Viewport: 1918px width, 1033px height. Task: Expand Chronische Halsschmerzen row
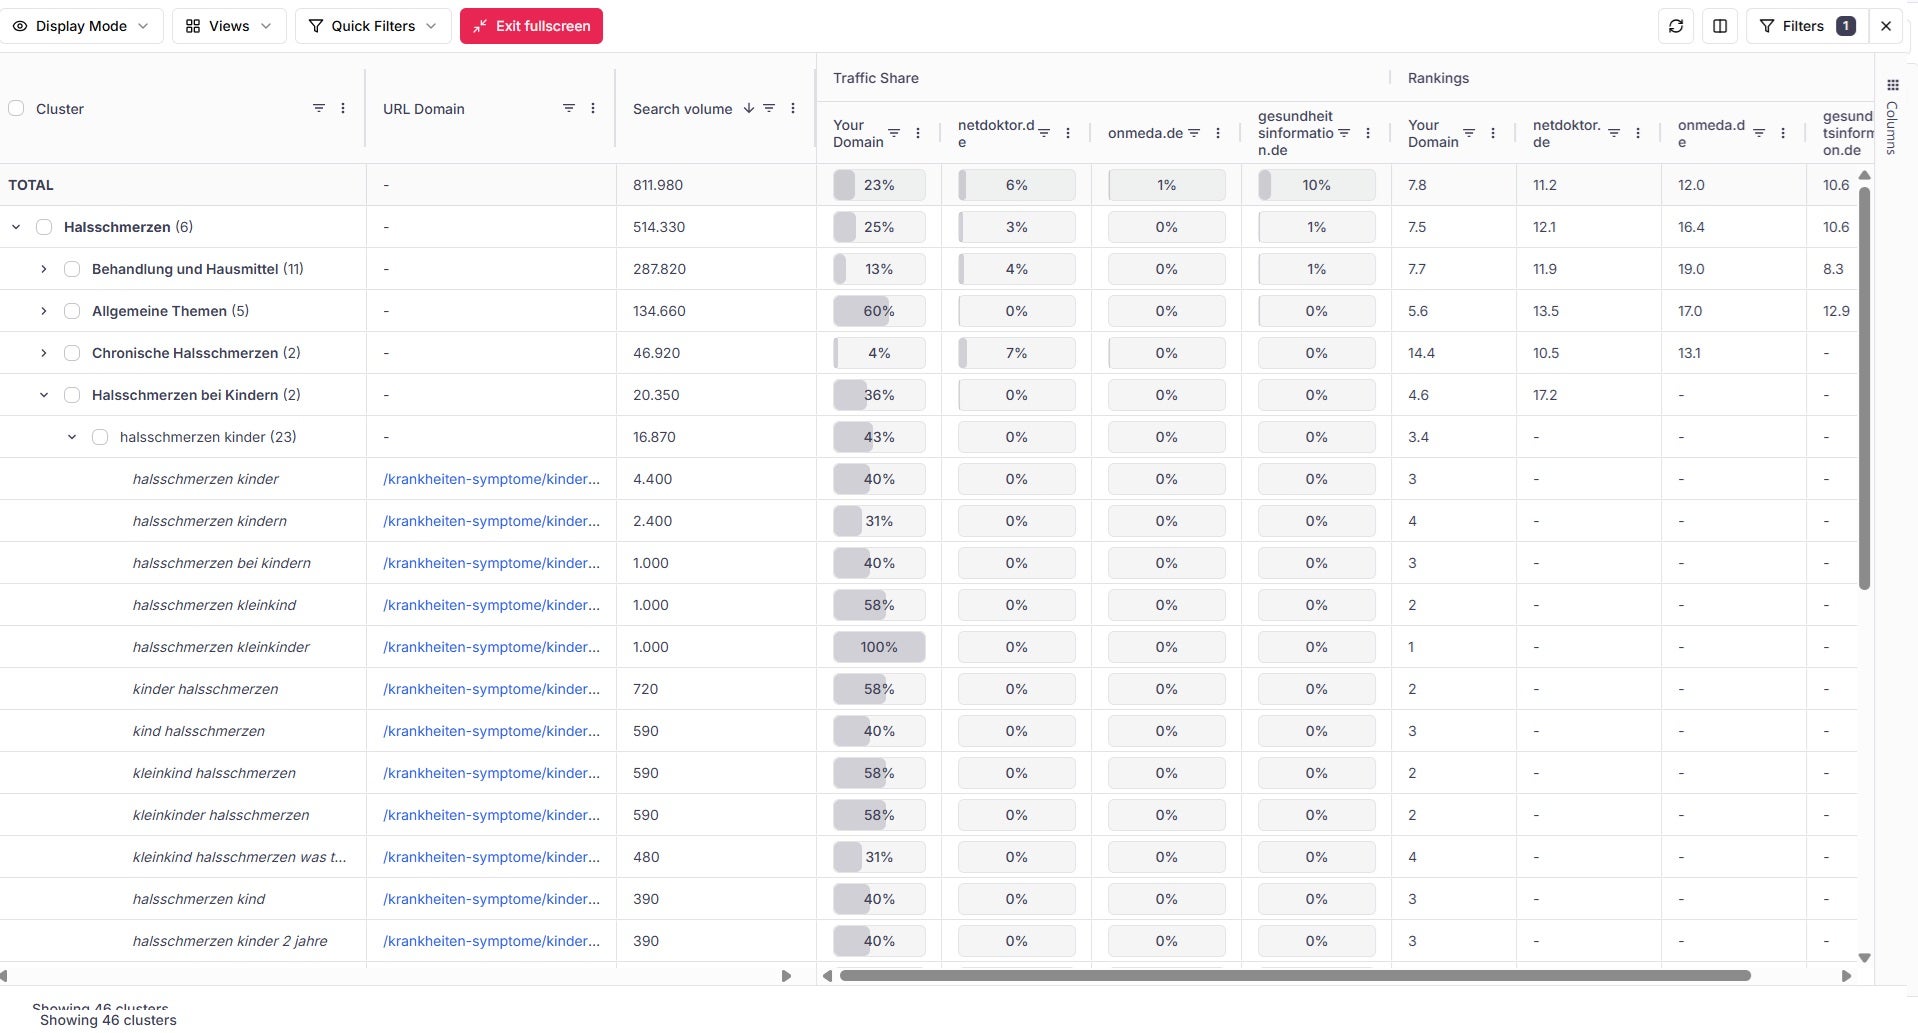tap(44, 353)
